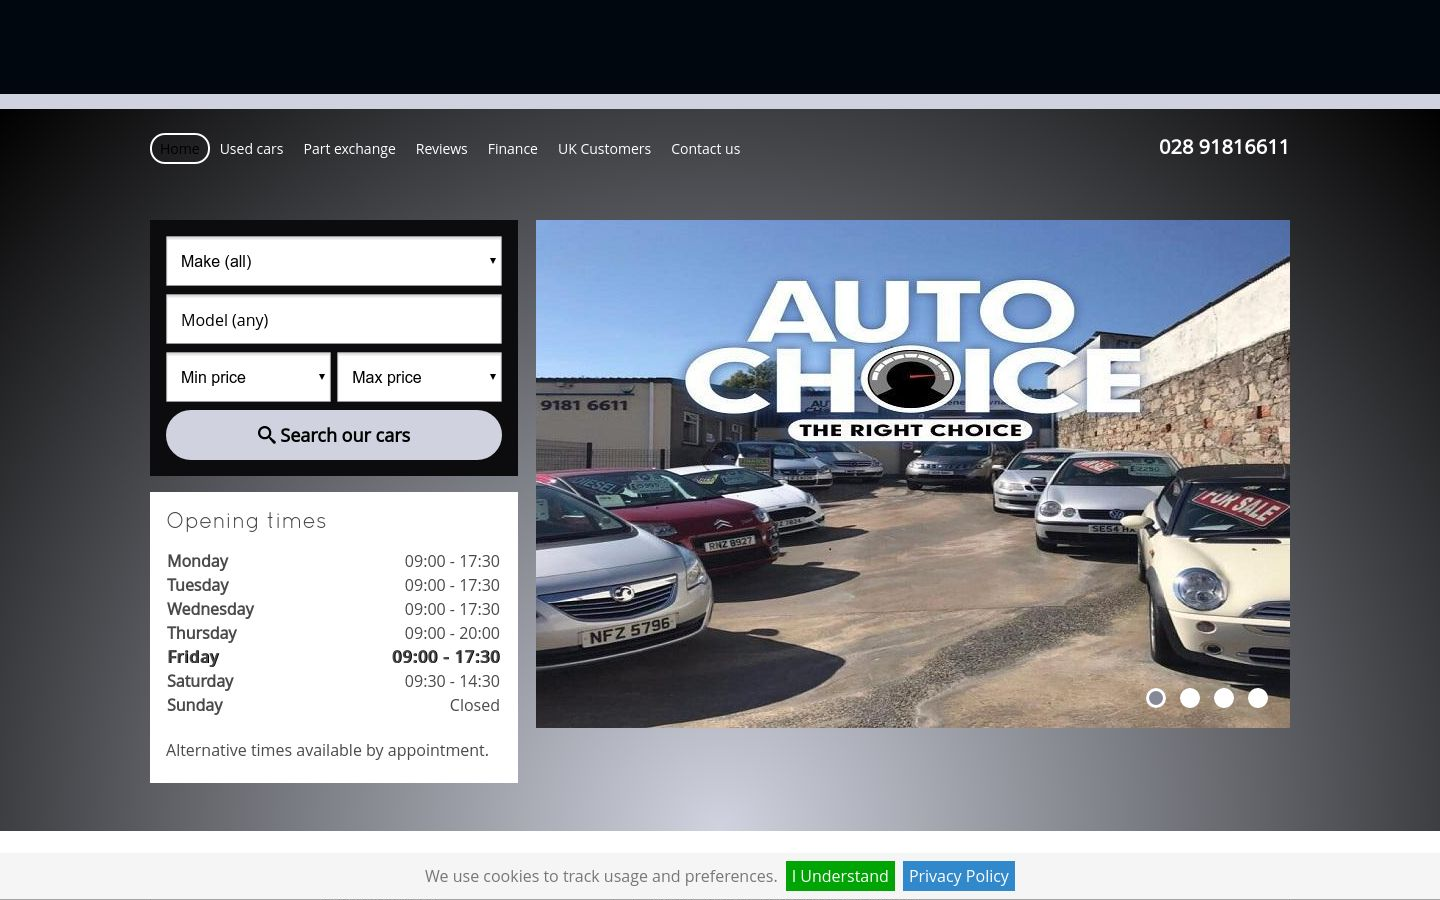Screen dimensions: 1440x900
Task: Open the Home navigation item
Action: [x=180, y=148]
